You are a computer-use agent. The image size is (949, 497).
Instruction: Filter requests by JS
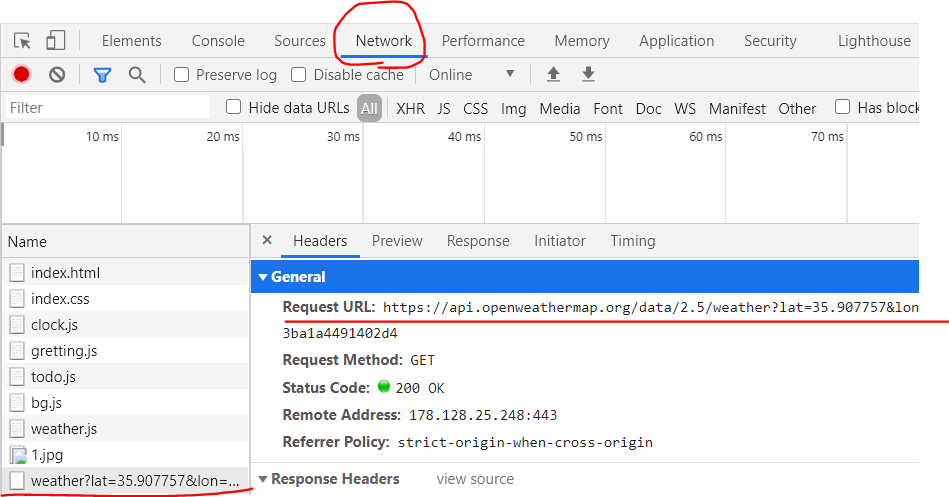444,108
